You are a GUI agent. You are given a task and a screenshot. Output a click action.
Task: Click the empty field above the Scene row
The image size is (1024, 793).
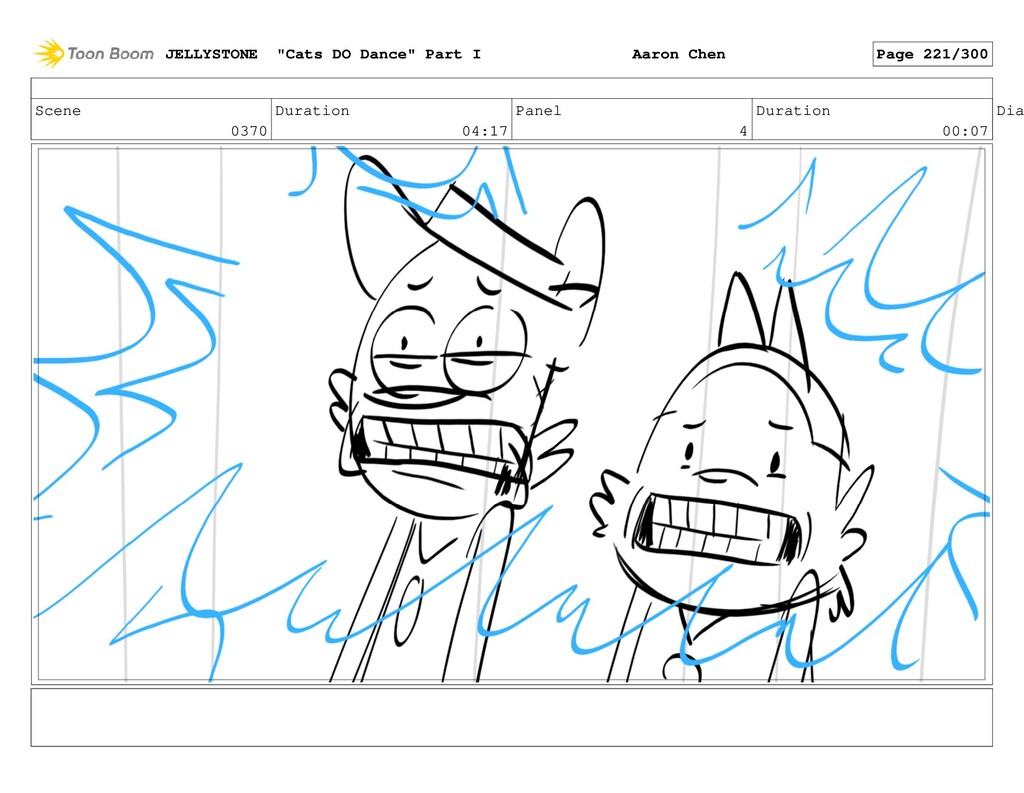(511, 88)
